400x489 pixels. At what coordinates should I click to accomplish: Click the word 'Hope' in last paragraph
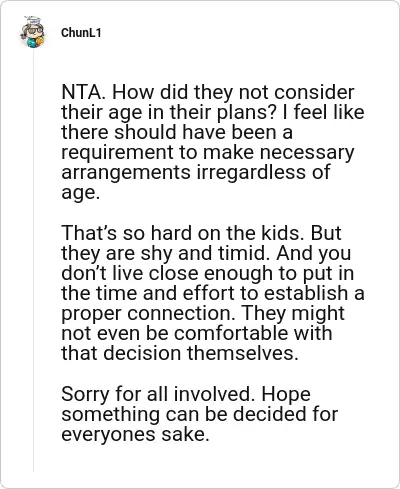click(x=286, y=394)
